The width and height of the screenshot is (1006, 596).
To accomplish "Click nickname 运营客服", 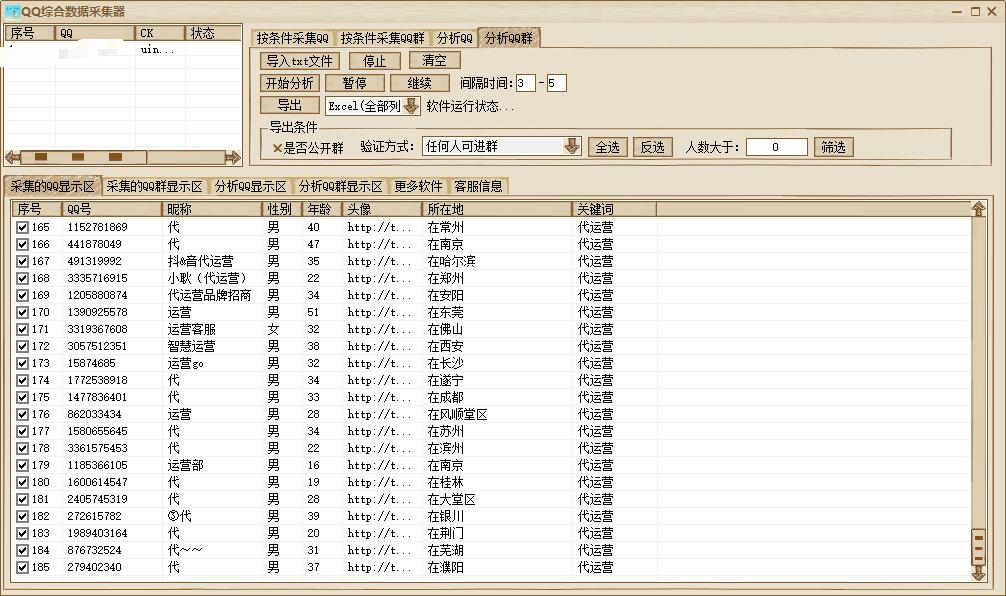I will pyautogui.click(x=191, y=329).
